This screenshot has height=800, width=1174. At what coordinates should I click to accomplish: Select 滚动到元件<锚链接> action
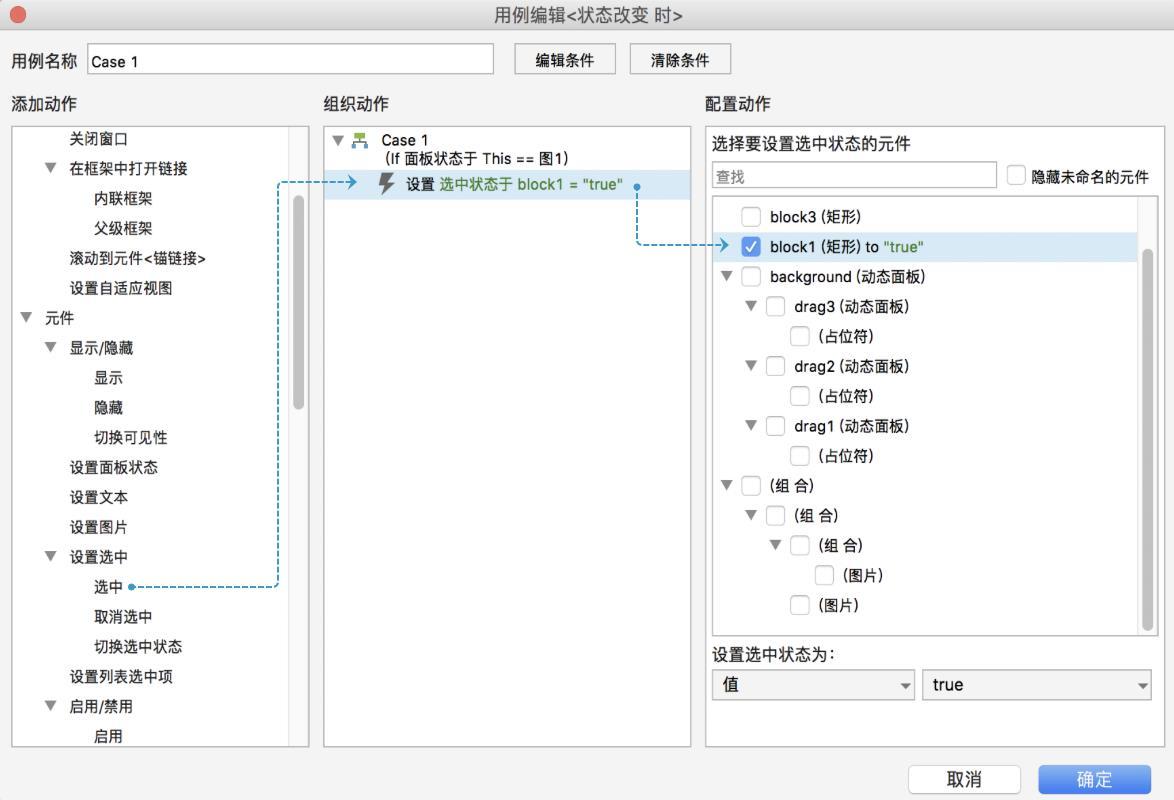click(137, 258)
